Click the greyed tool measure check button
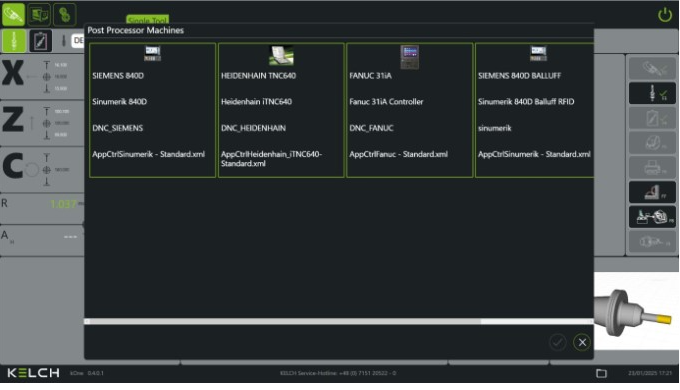This screenshot has height=390, width=680. click(x=652, y=68)
